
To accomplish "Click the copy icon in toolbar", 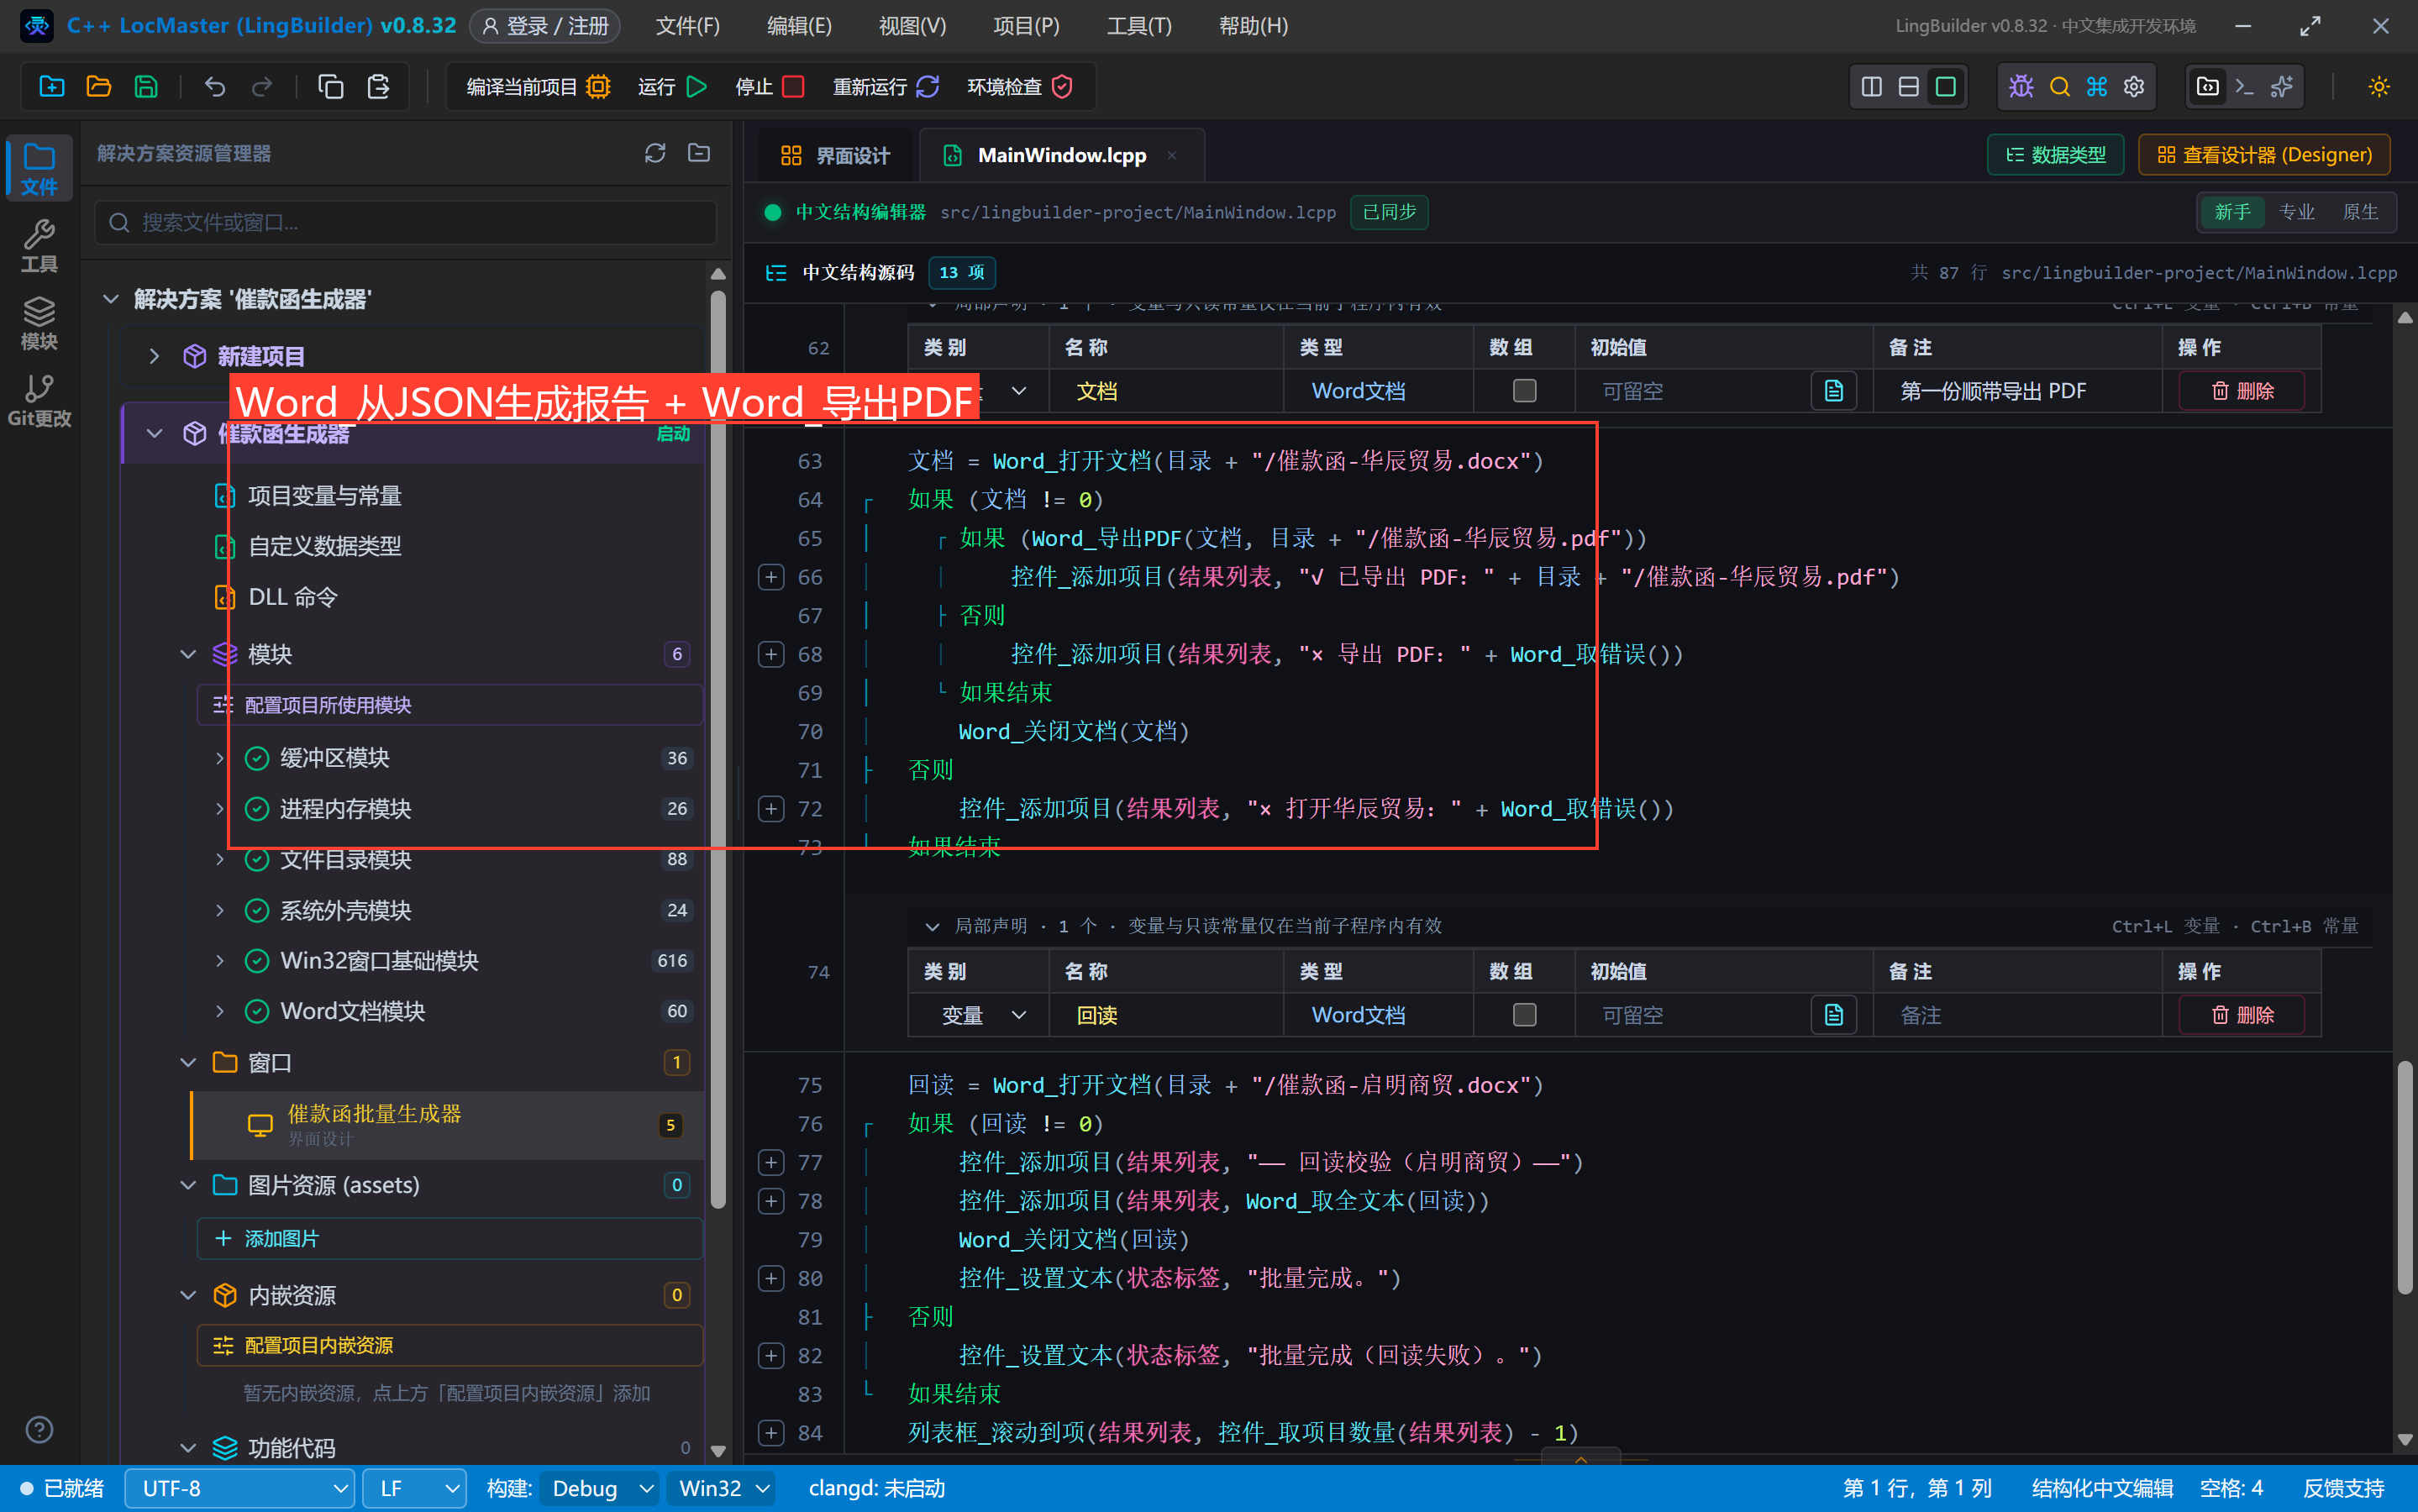I will [x=330, y=87].
